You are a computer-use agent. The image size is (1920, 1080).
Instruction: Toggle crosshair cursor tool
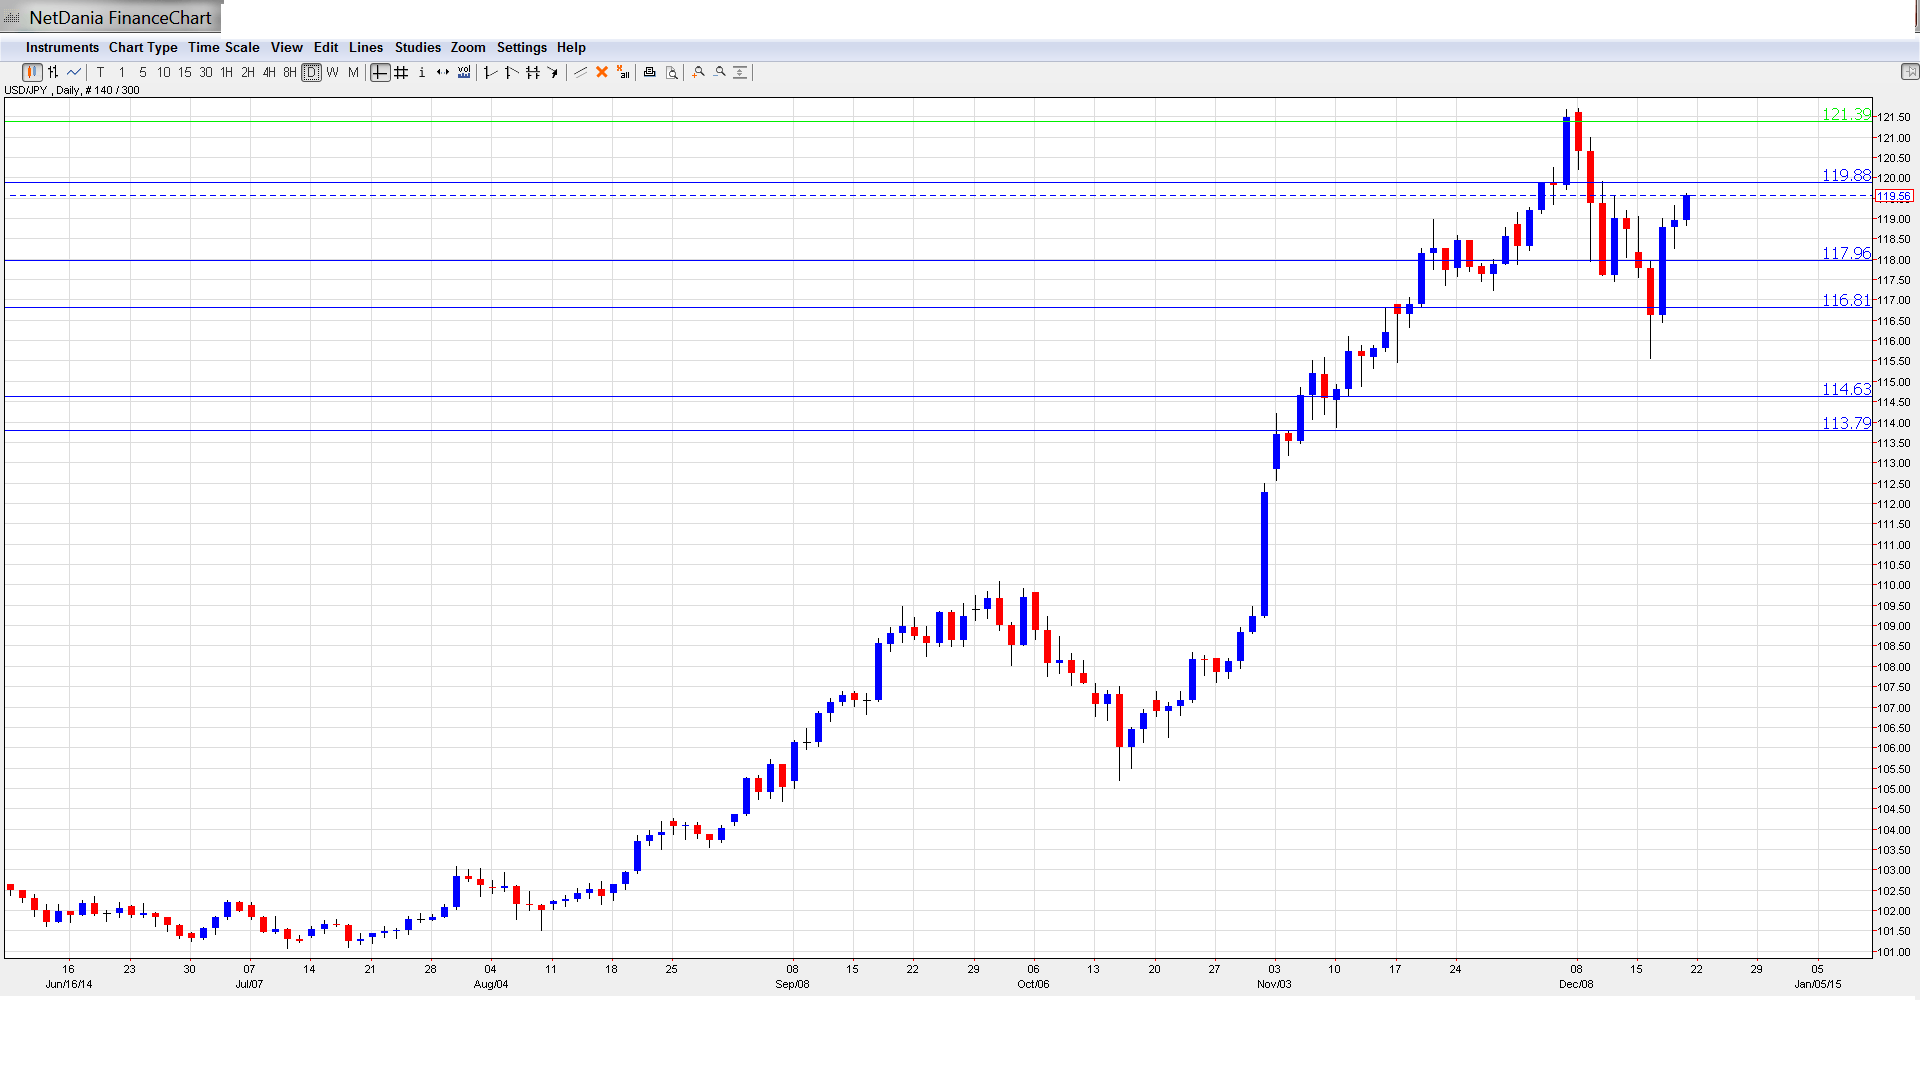[x=380, y=72]
